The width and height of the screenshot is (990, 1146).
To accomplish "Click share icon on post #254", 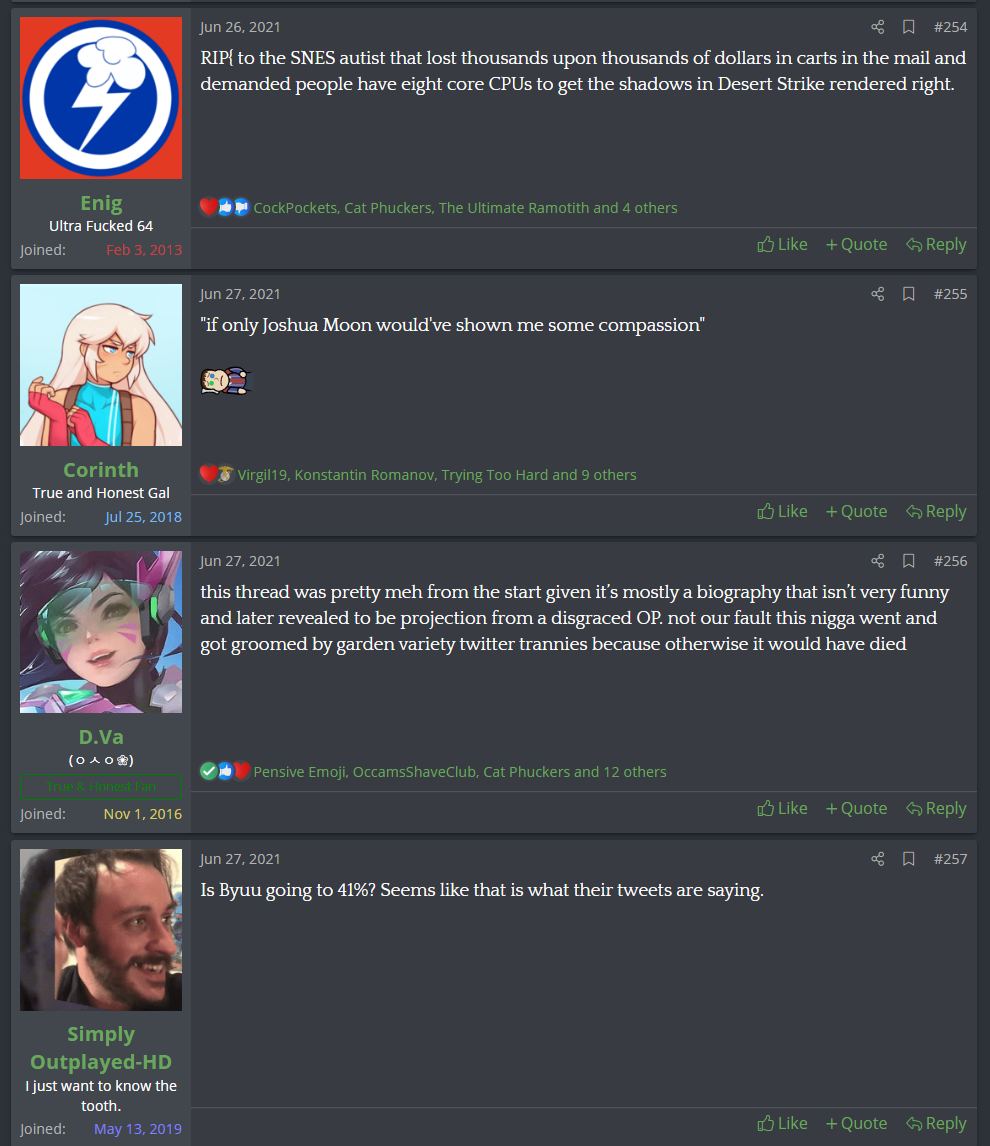I will click(x=877, y=27).
